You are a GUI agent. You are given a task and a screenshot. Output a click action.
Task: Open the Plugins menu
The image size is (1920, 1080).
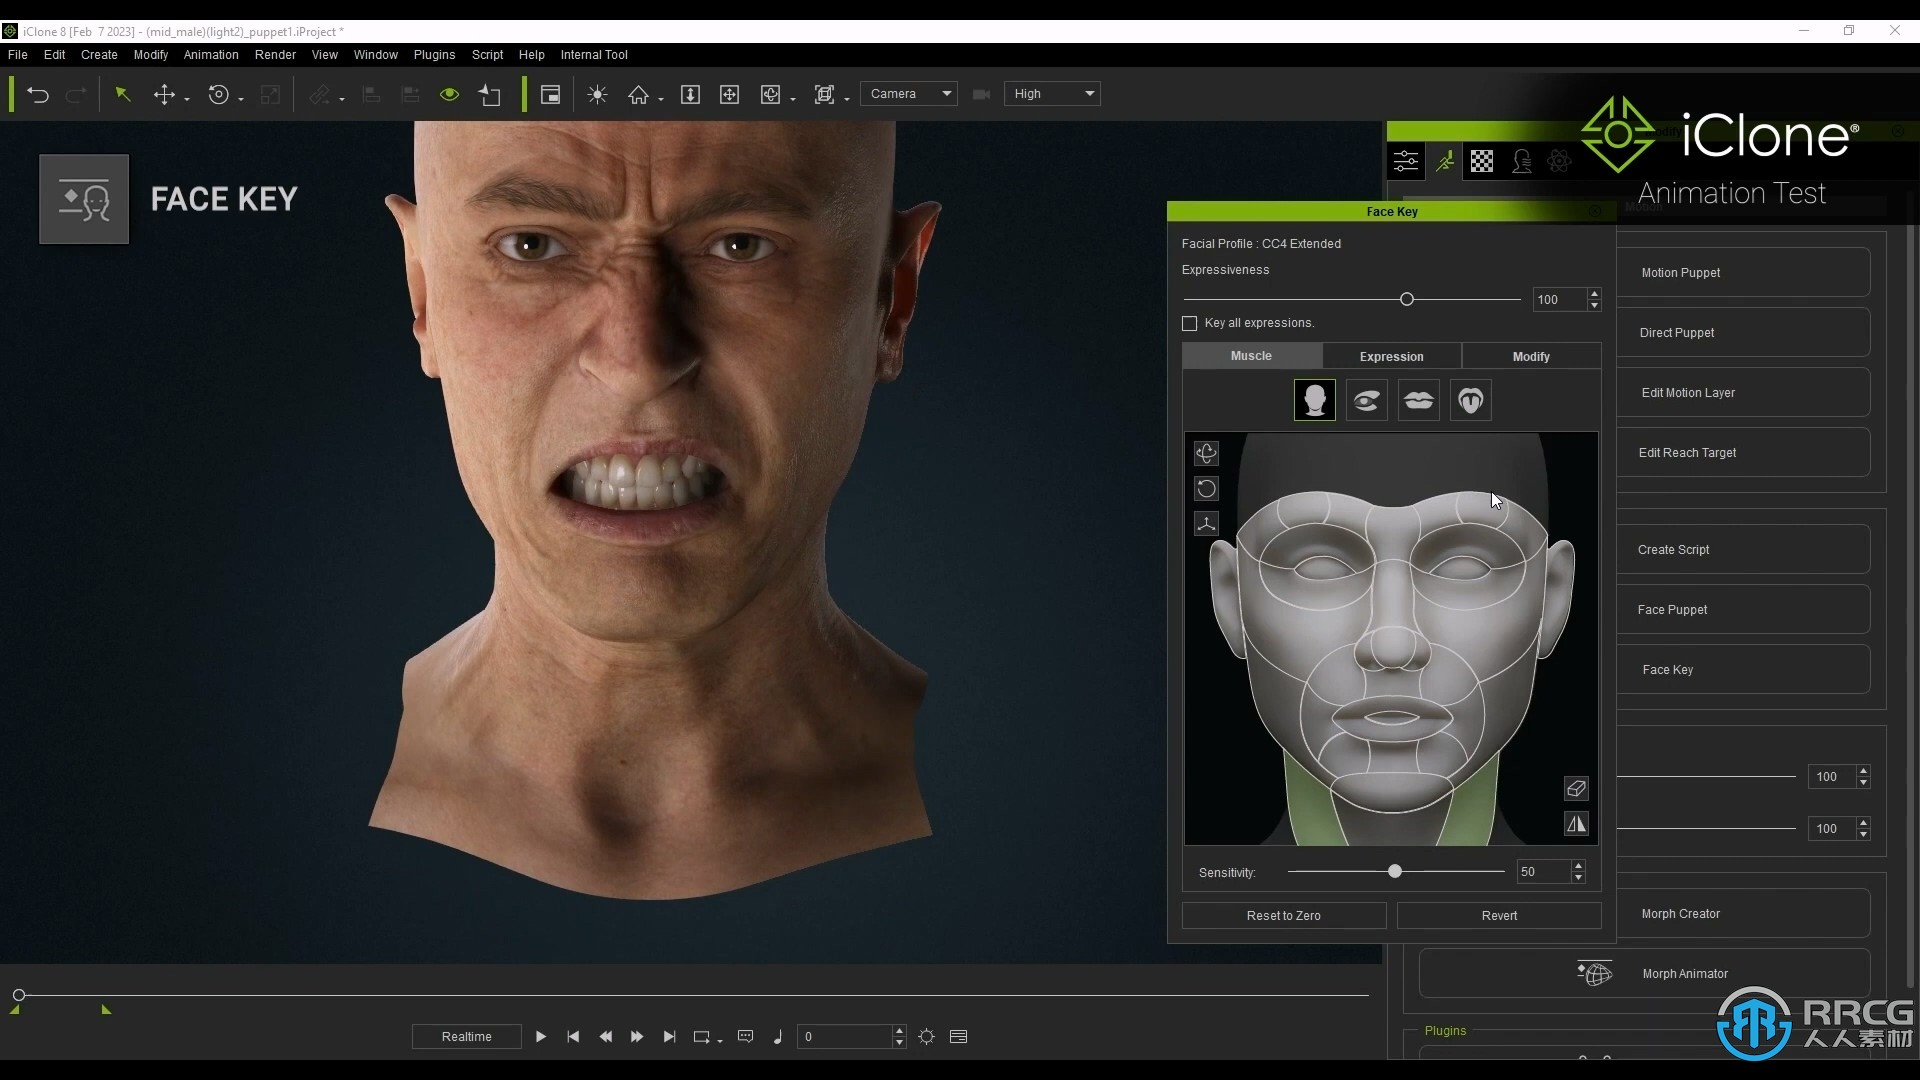tap(434, 55)
